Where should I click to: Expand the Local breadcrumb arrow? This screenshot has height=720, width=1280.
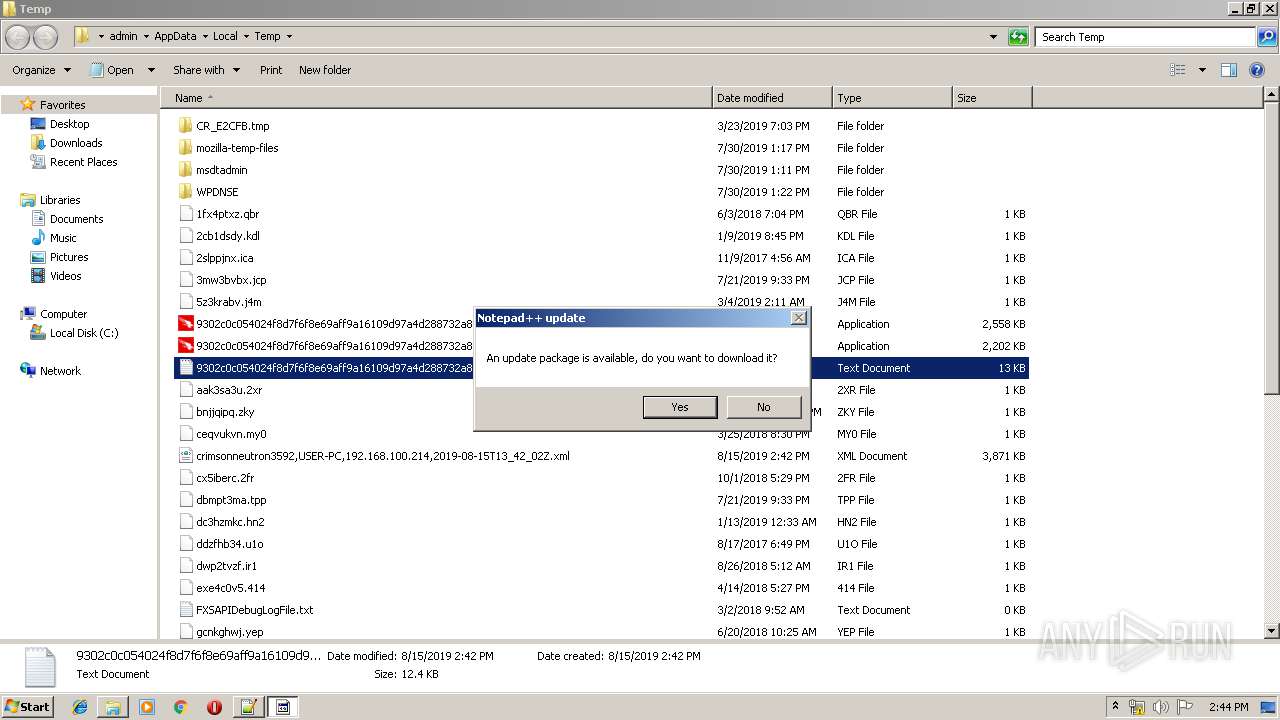pos(246,37)
